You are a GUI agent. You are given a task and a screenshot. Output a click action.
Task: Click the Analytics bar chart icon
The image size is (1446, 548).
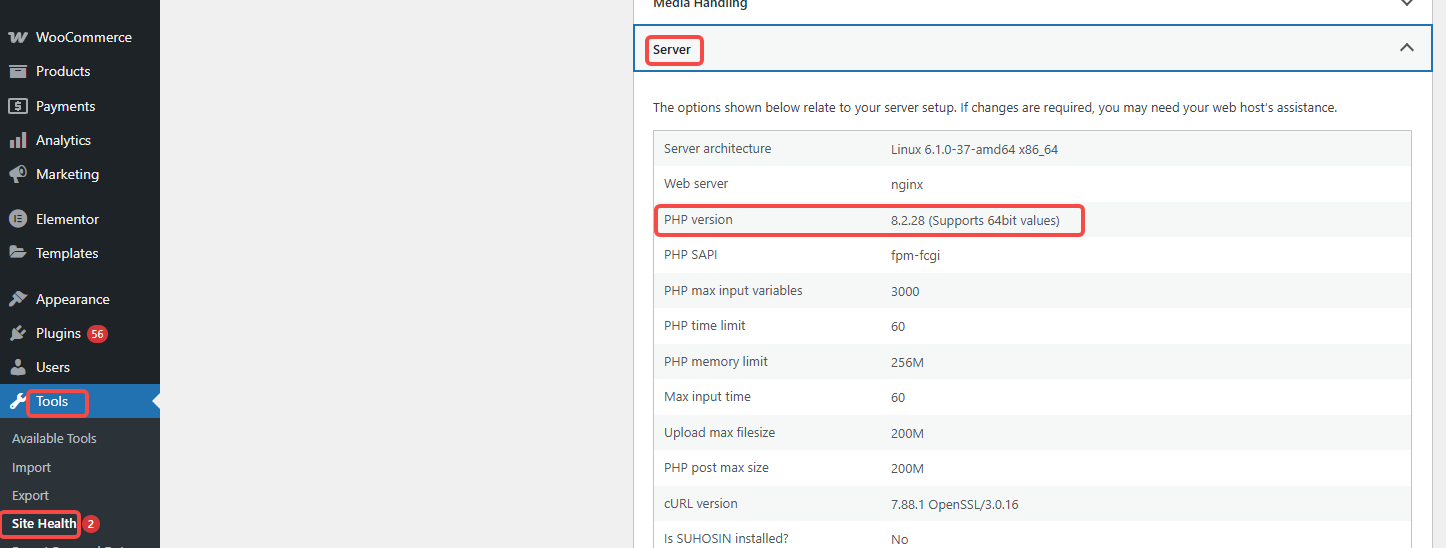coord(17,140)
